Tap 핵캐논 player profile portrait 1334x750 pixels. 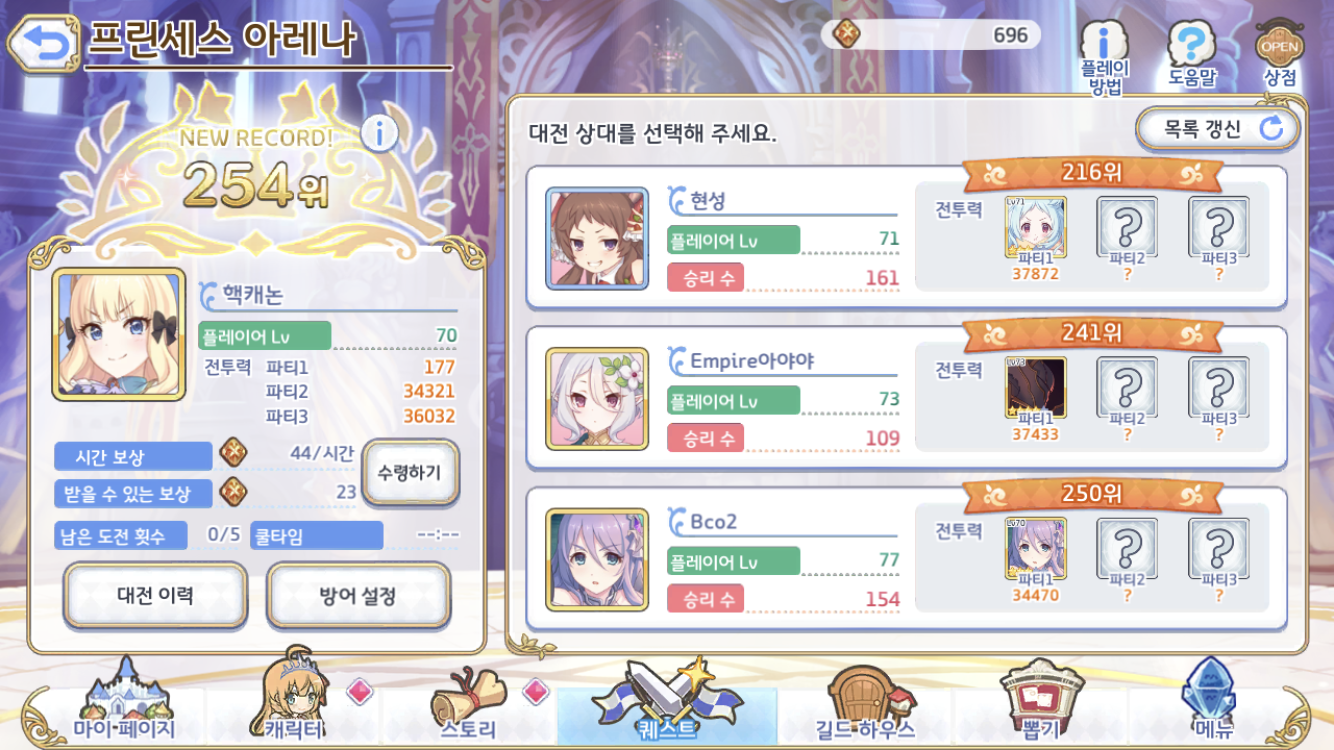pyautogui.click(x=119, y=335)
